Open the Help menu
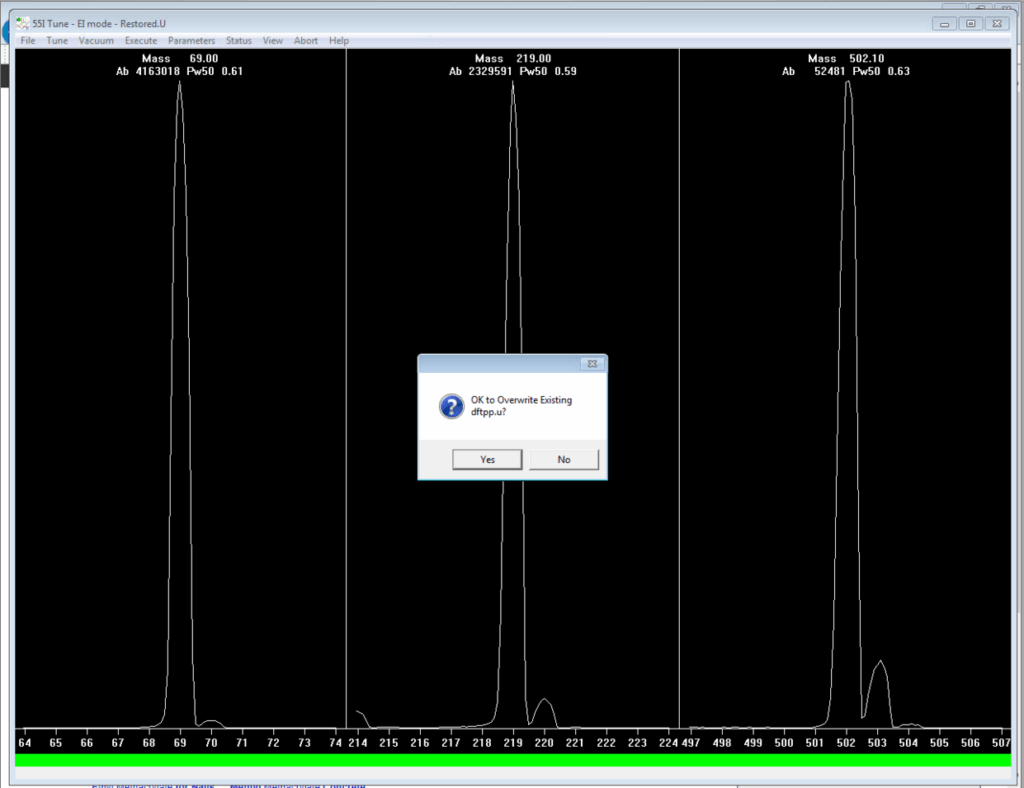The height and width of the screenshot is (788, 1024). (338, 40)
